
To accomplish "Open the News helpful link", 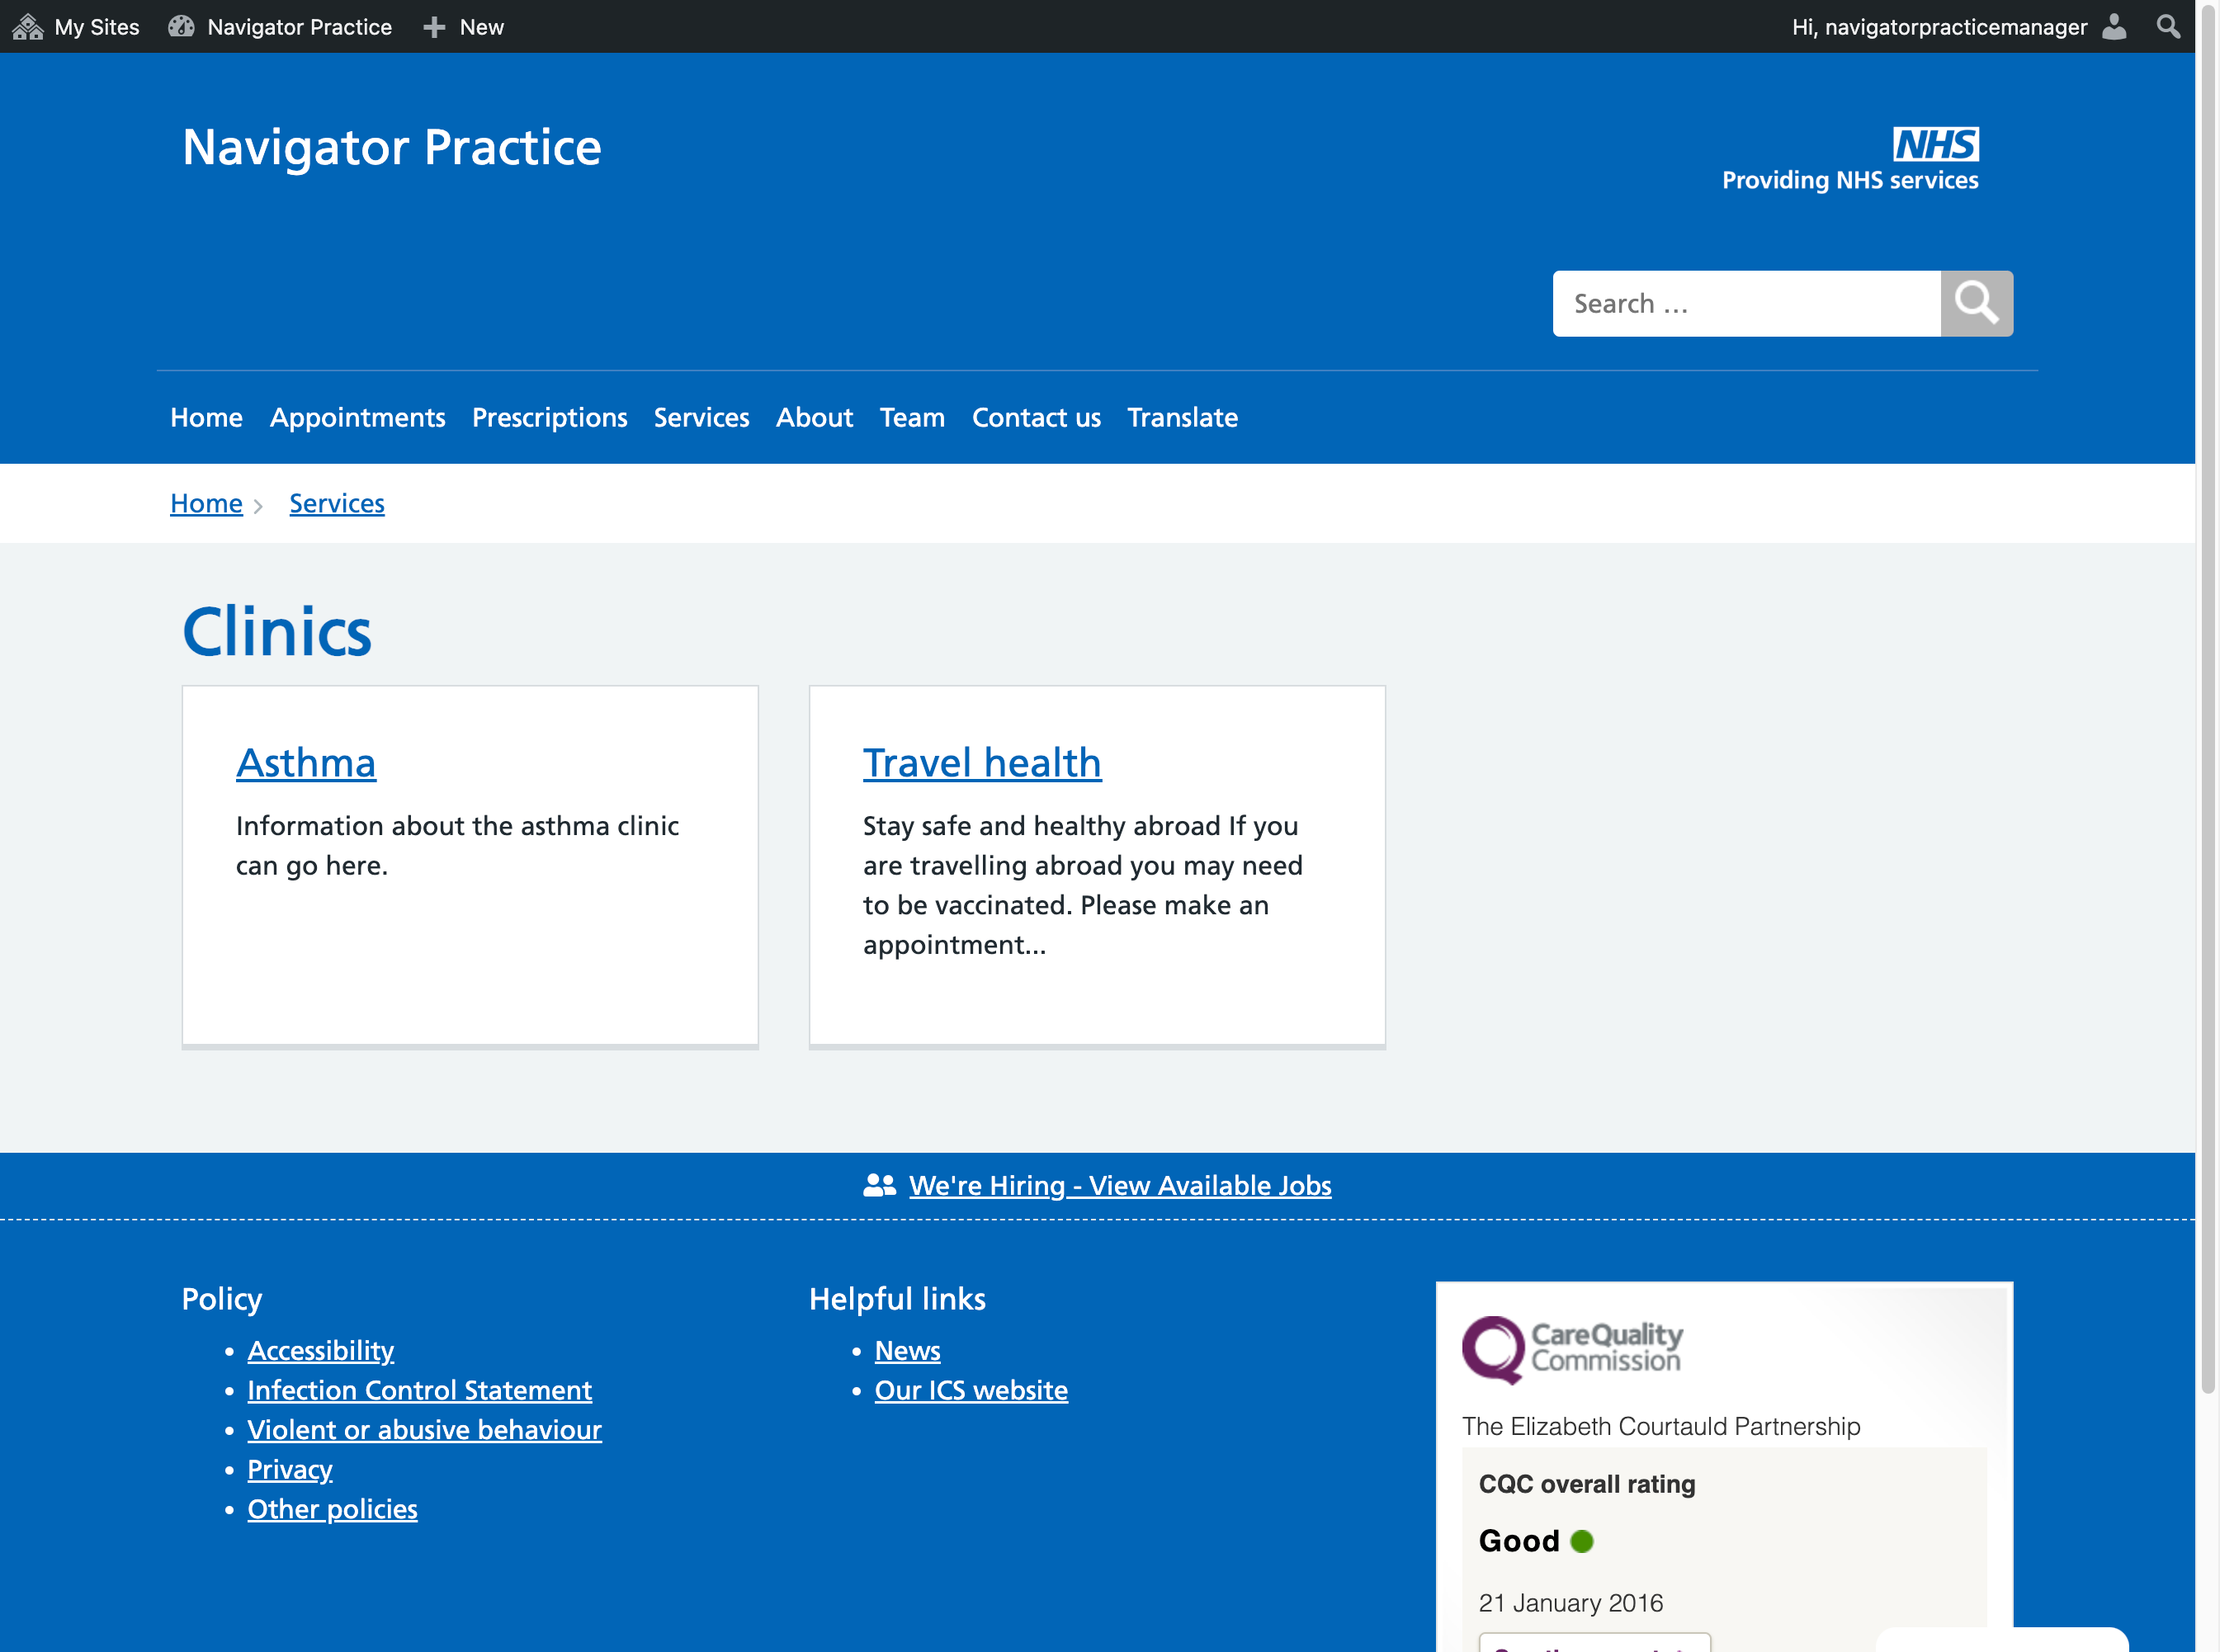I will point(907,1350).
